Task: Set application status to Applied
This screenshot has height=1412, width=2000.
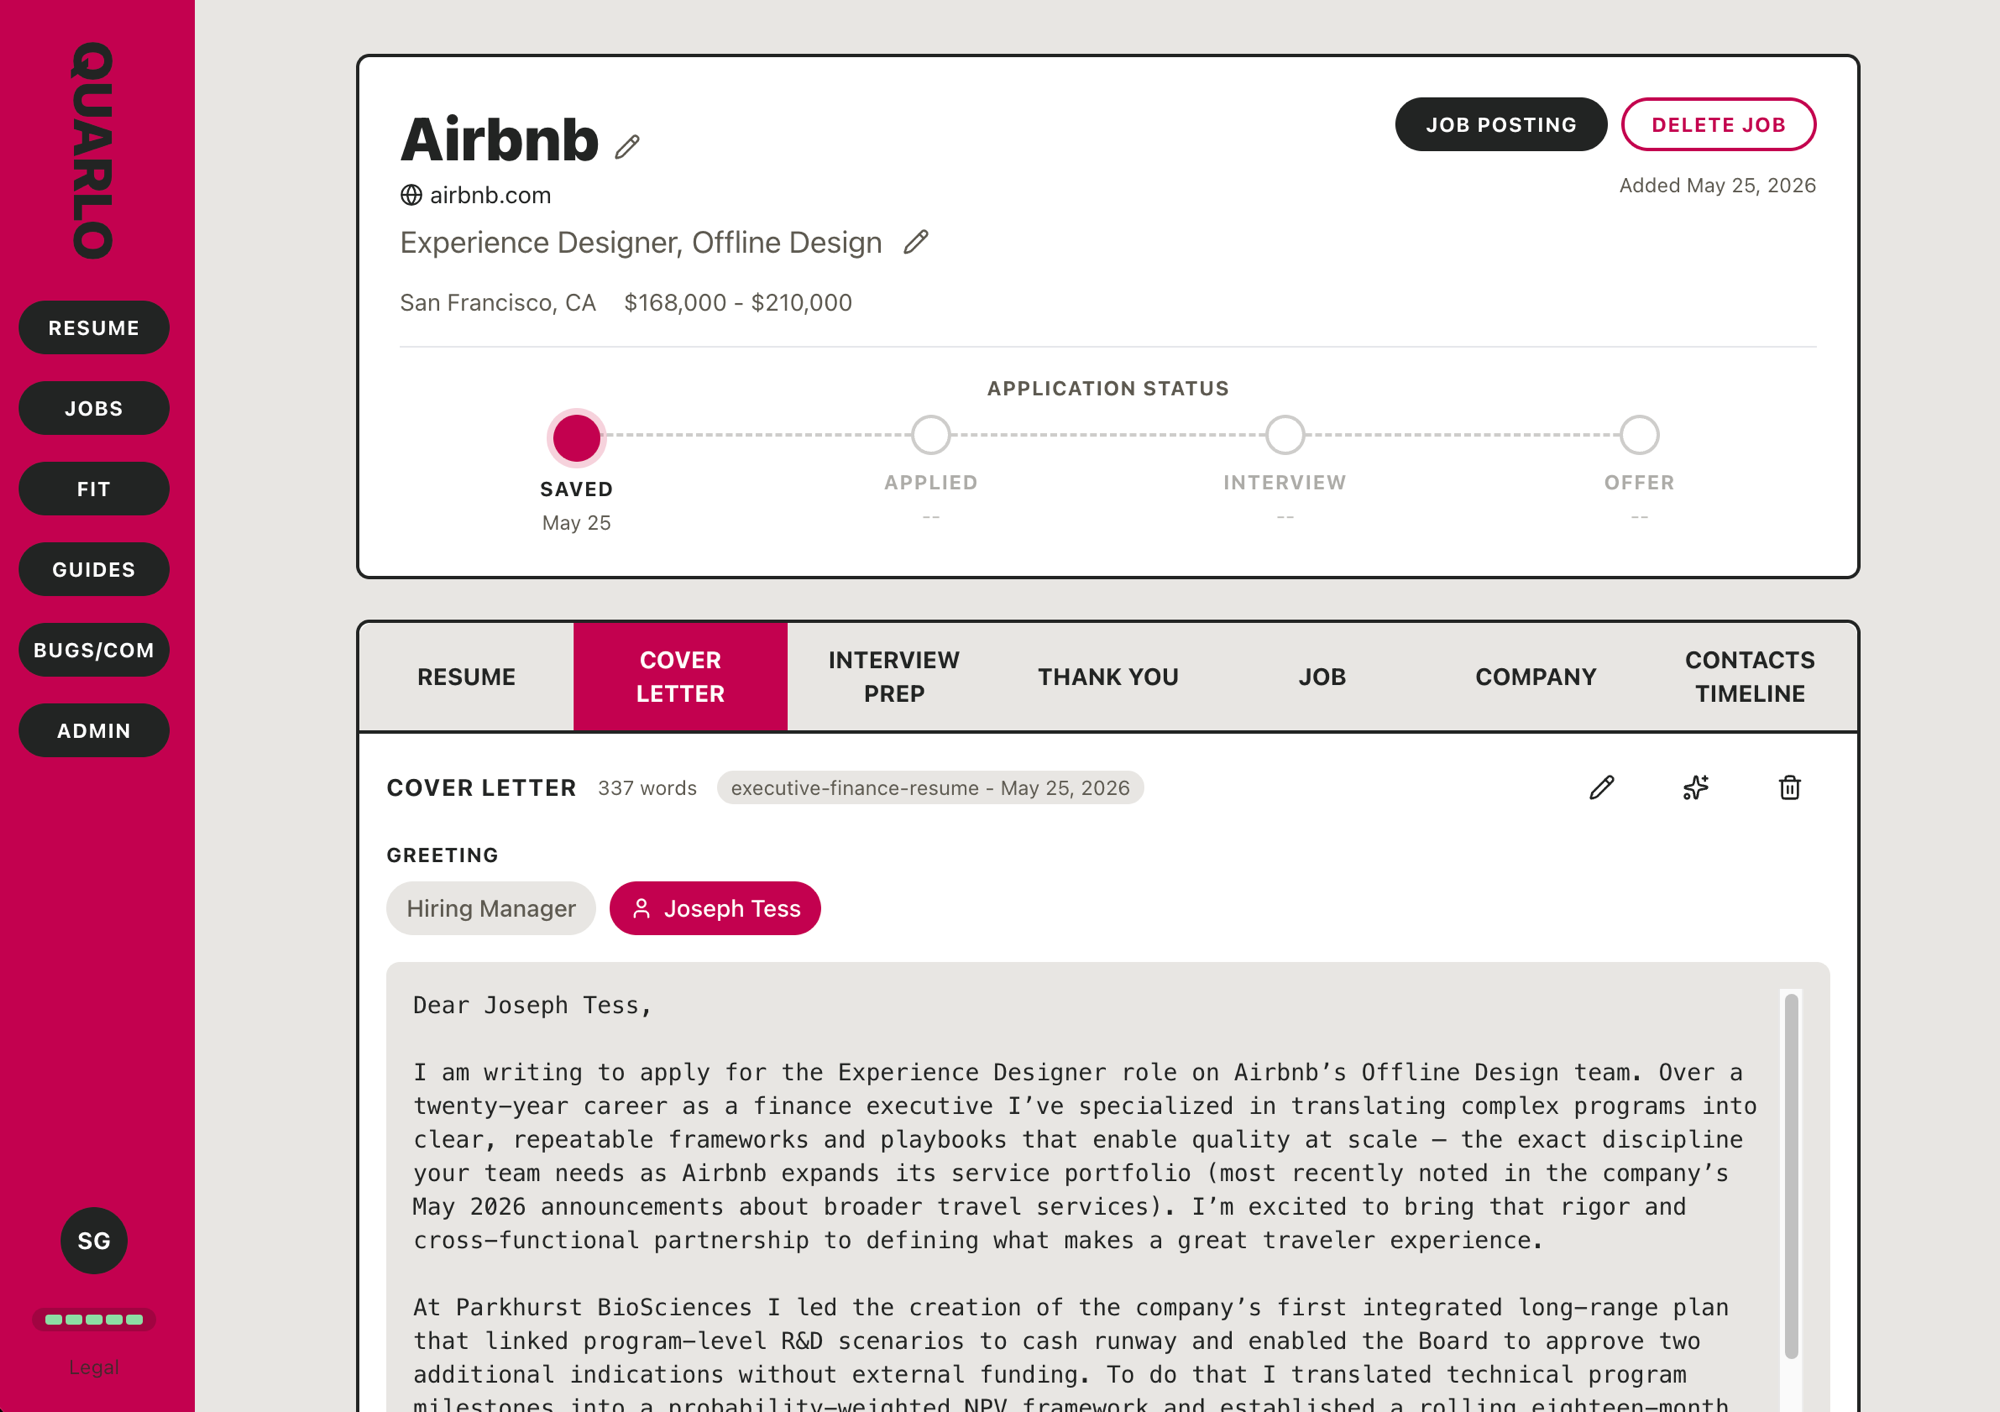Action: click(931, 435)
